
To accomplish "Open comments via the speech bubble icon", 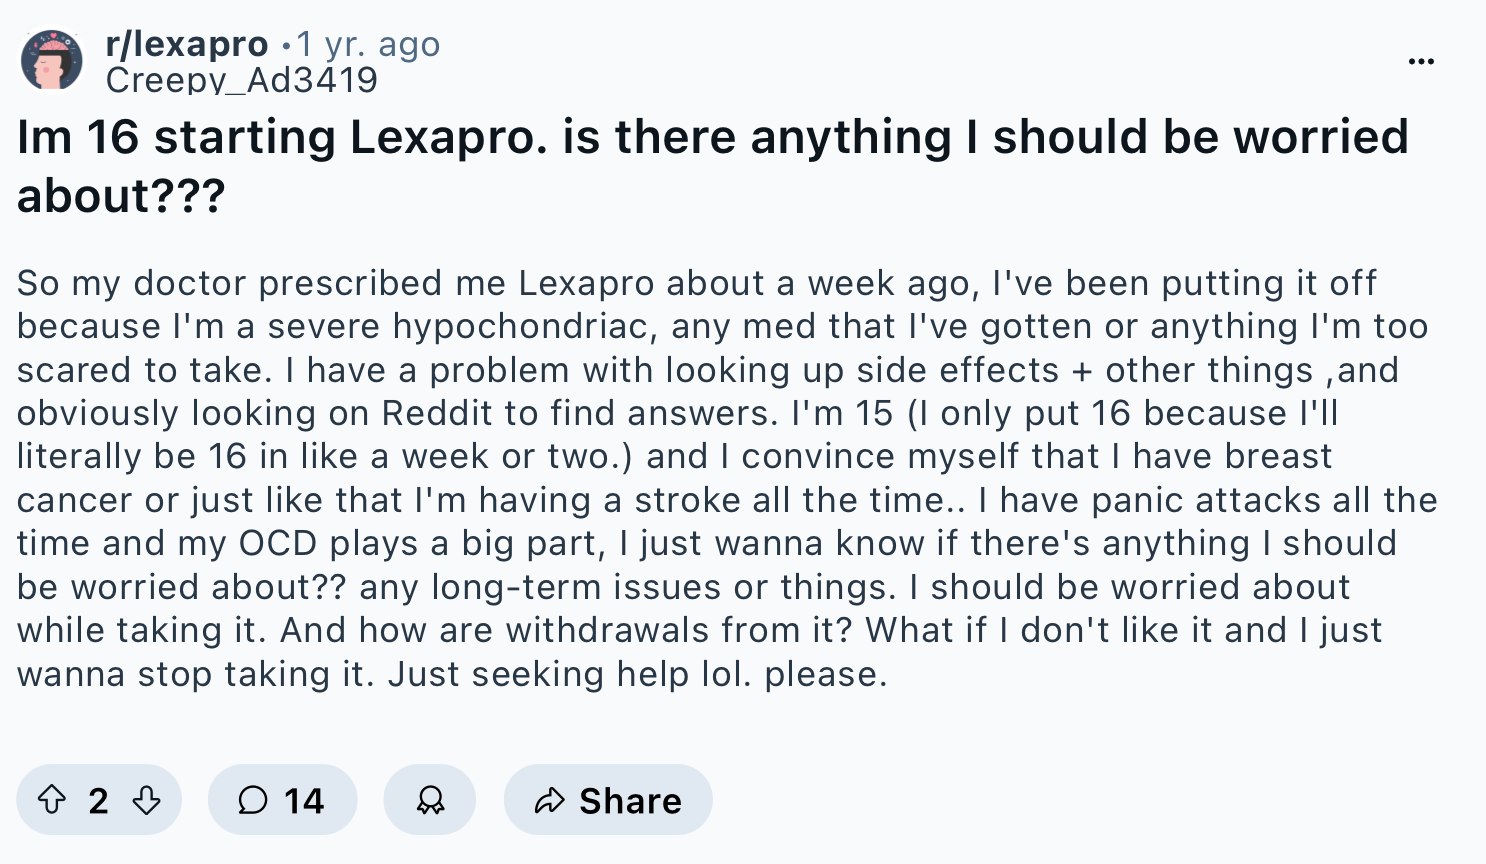I will pyautogui.click(x=253, y=800).
